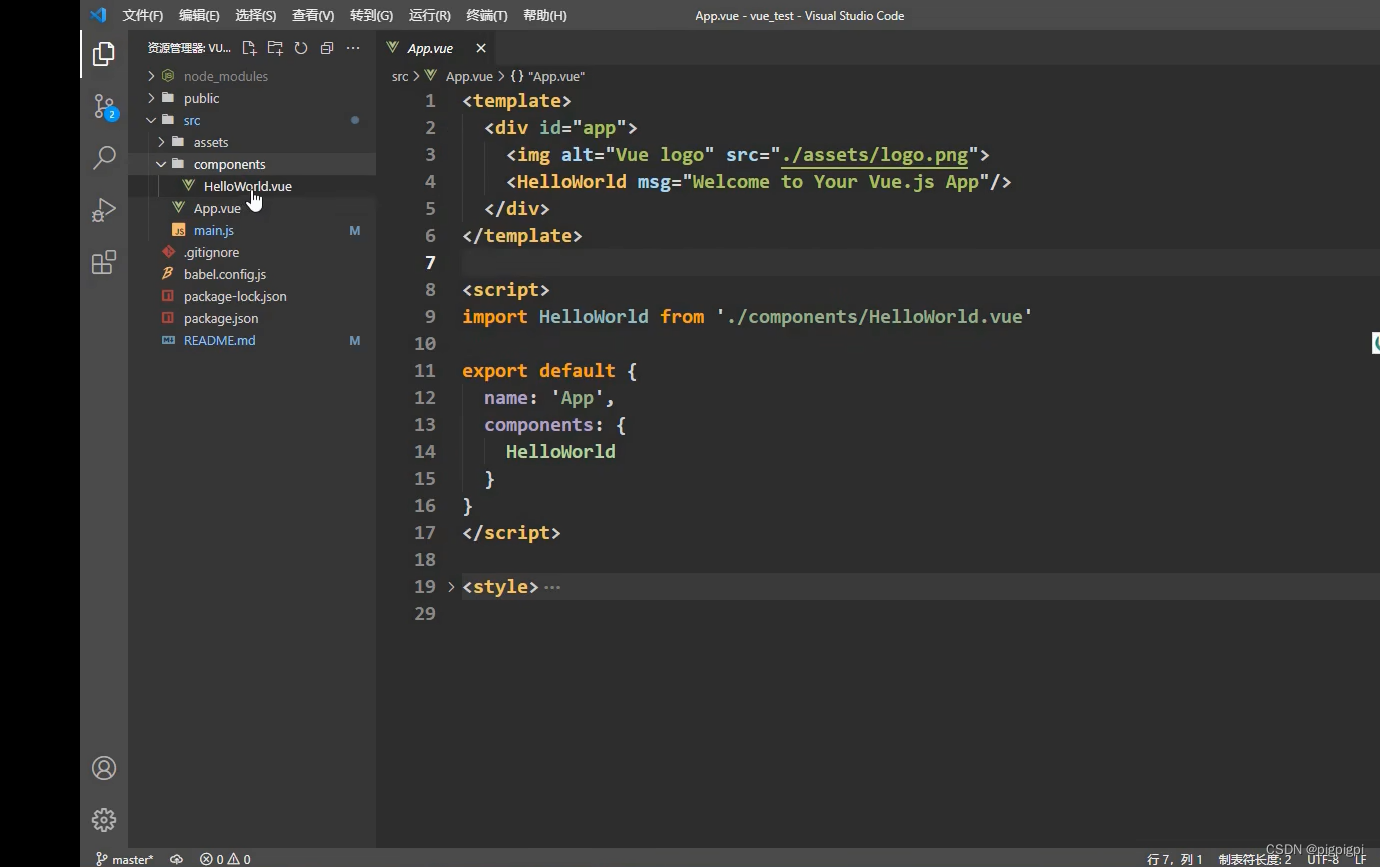Image resolution: width=1380 pixels, height=867 pixels.
Task: Open the 终端(T) menu
Action: tap(487, 15)
